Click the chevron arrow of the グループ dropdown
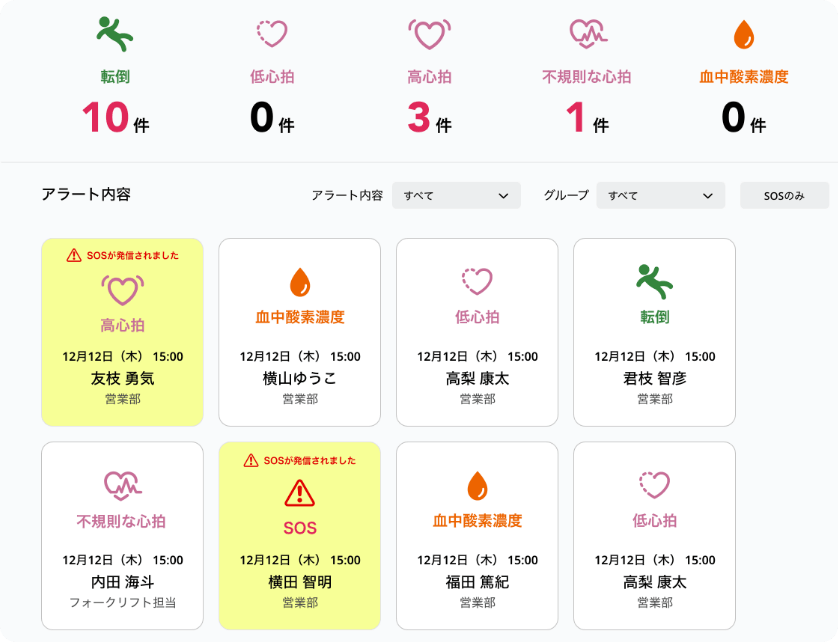The height and width of the screenshot is (642, 838). pyautogui.click(x=708, y=196)
